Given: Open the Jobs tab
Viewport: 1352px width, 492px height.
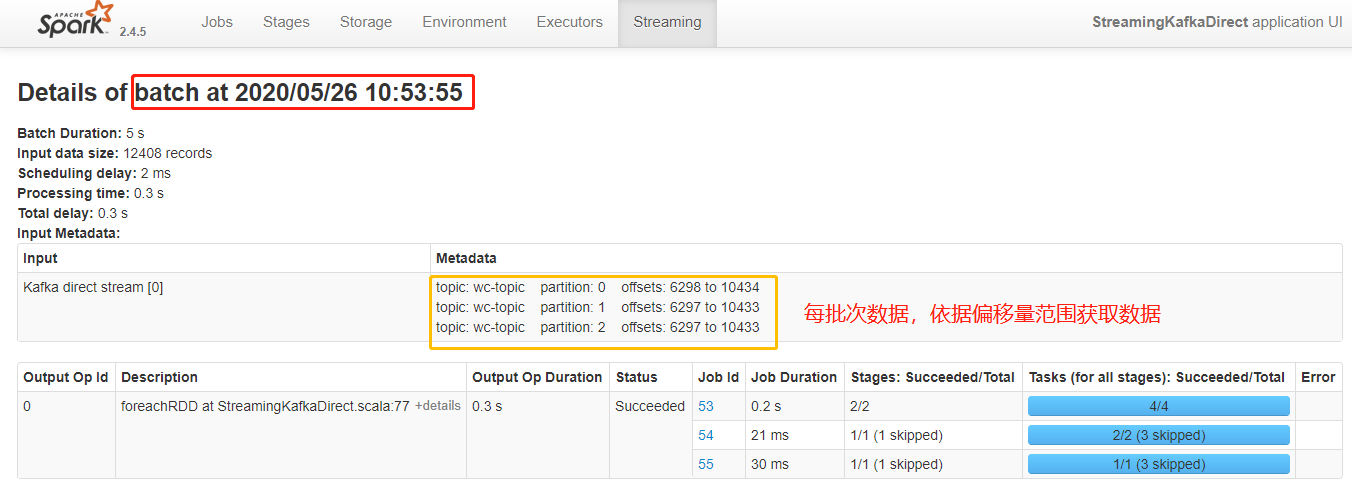Looking at the screenshot, I should pos(217,22).
